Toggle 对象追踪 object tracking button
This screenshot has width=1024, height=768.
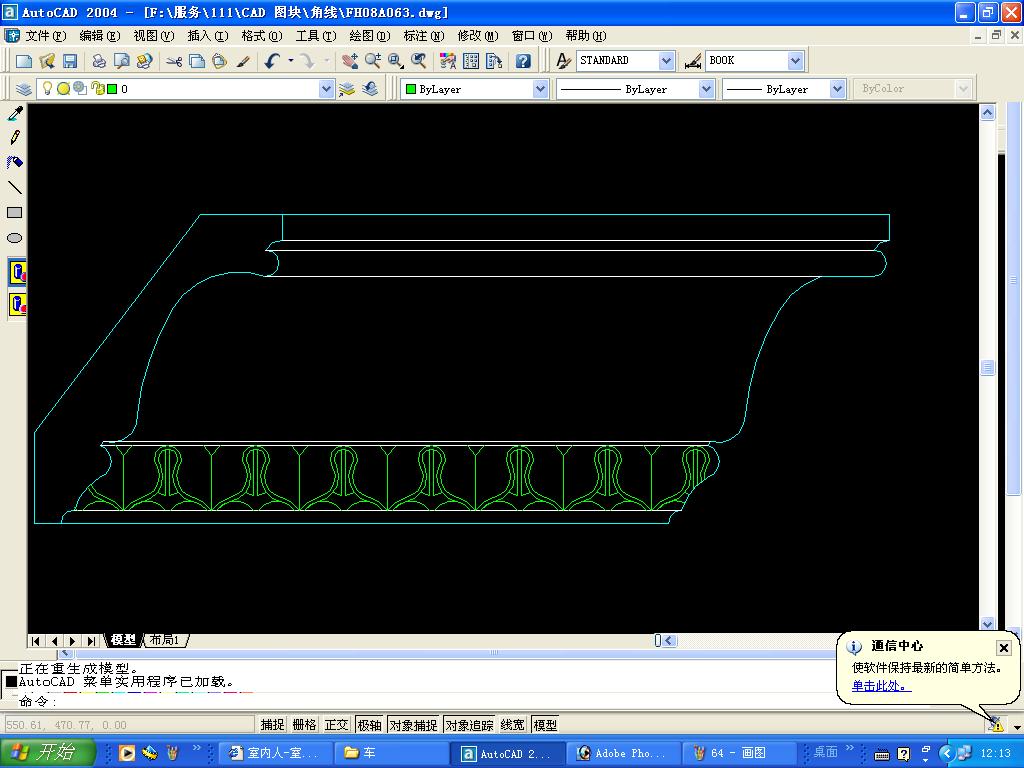click(470, 725)
